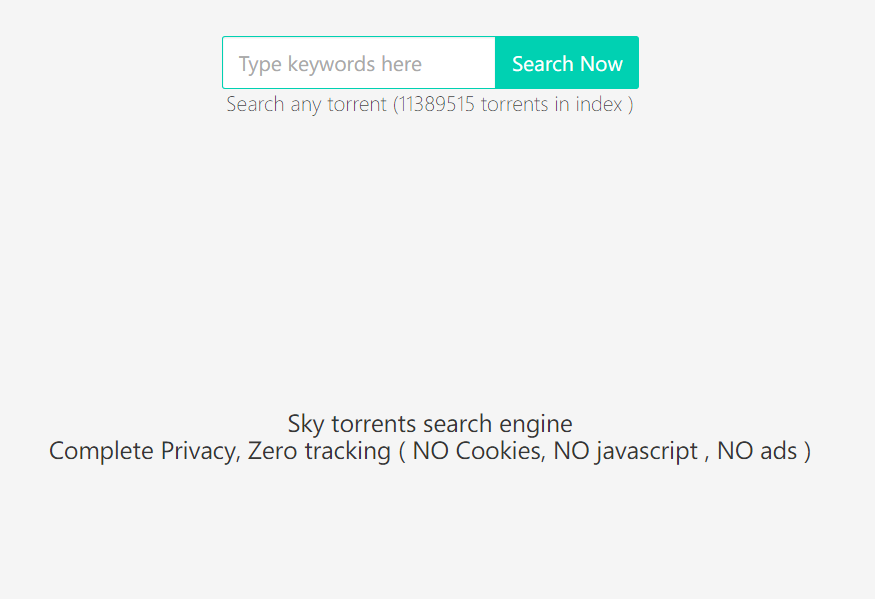Click the word "index" in the caption

pyautogui.click(x=599, y=104)
